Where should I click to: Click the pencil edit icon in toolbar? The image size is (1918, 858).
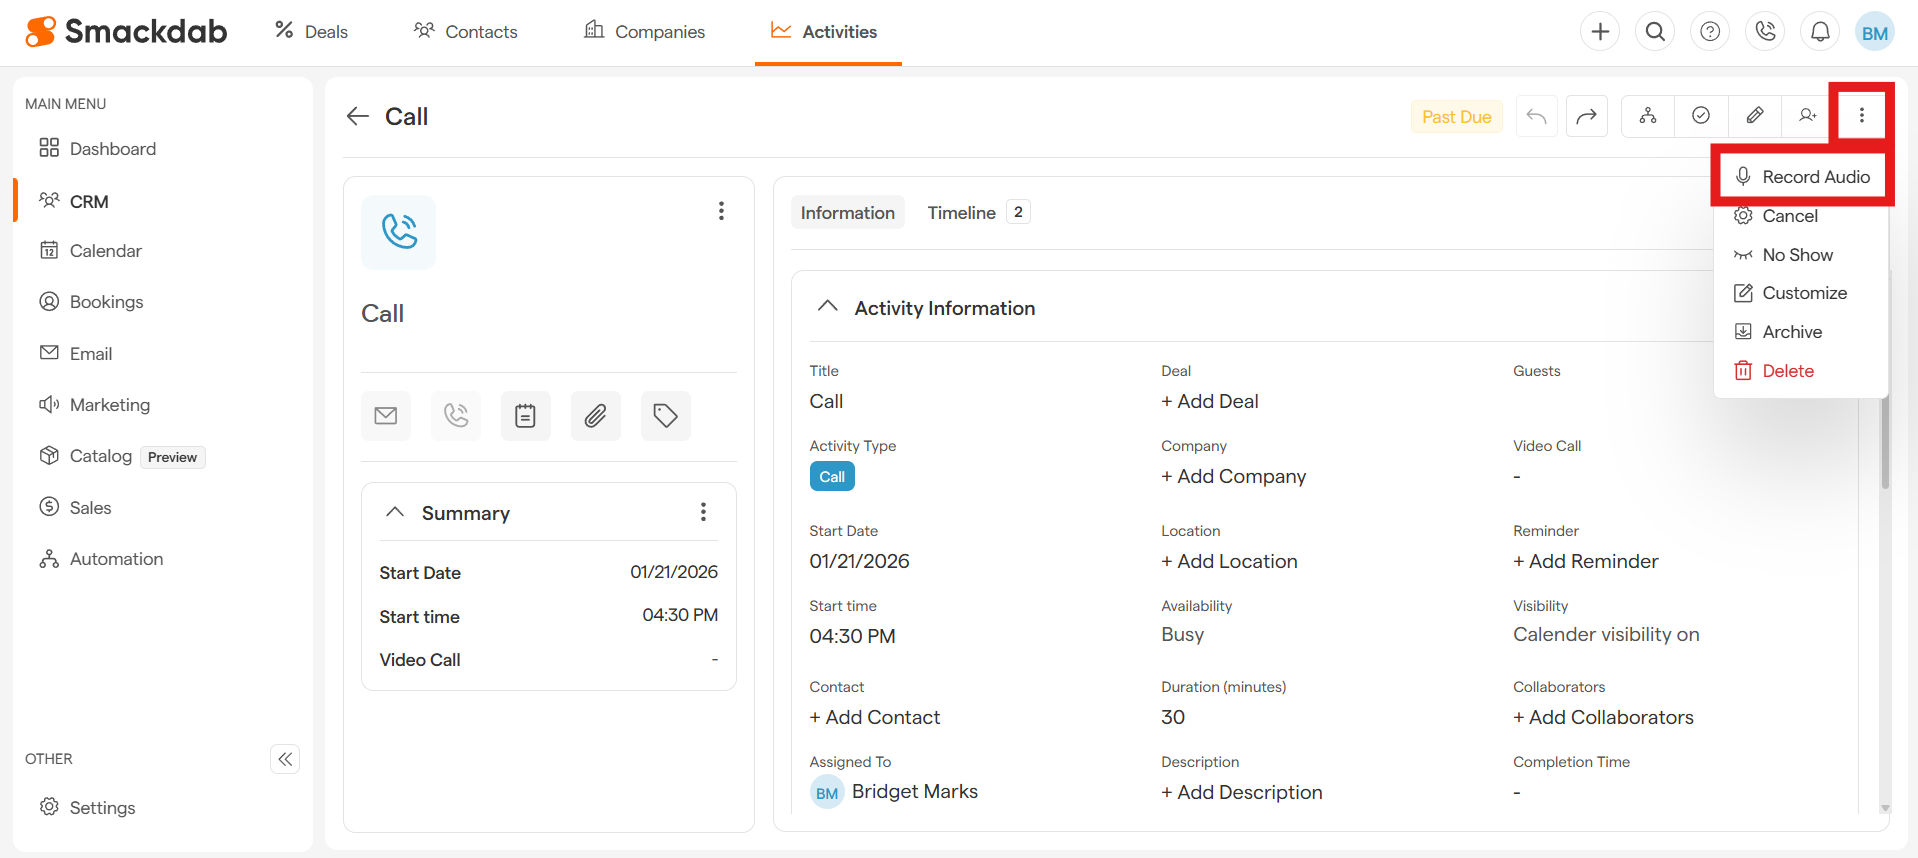[1754, 116]
